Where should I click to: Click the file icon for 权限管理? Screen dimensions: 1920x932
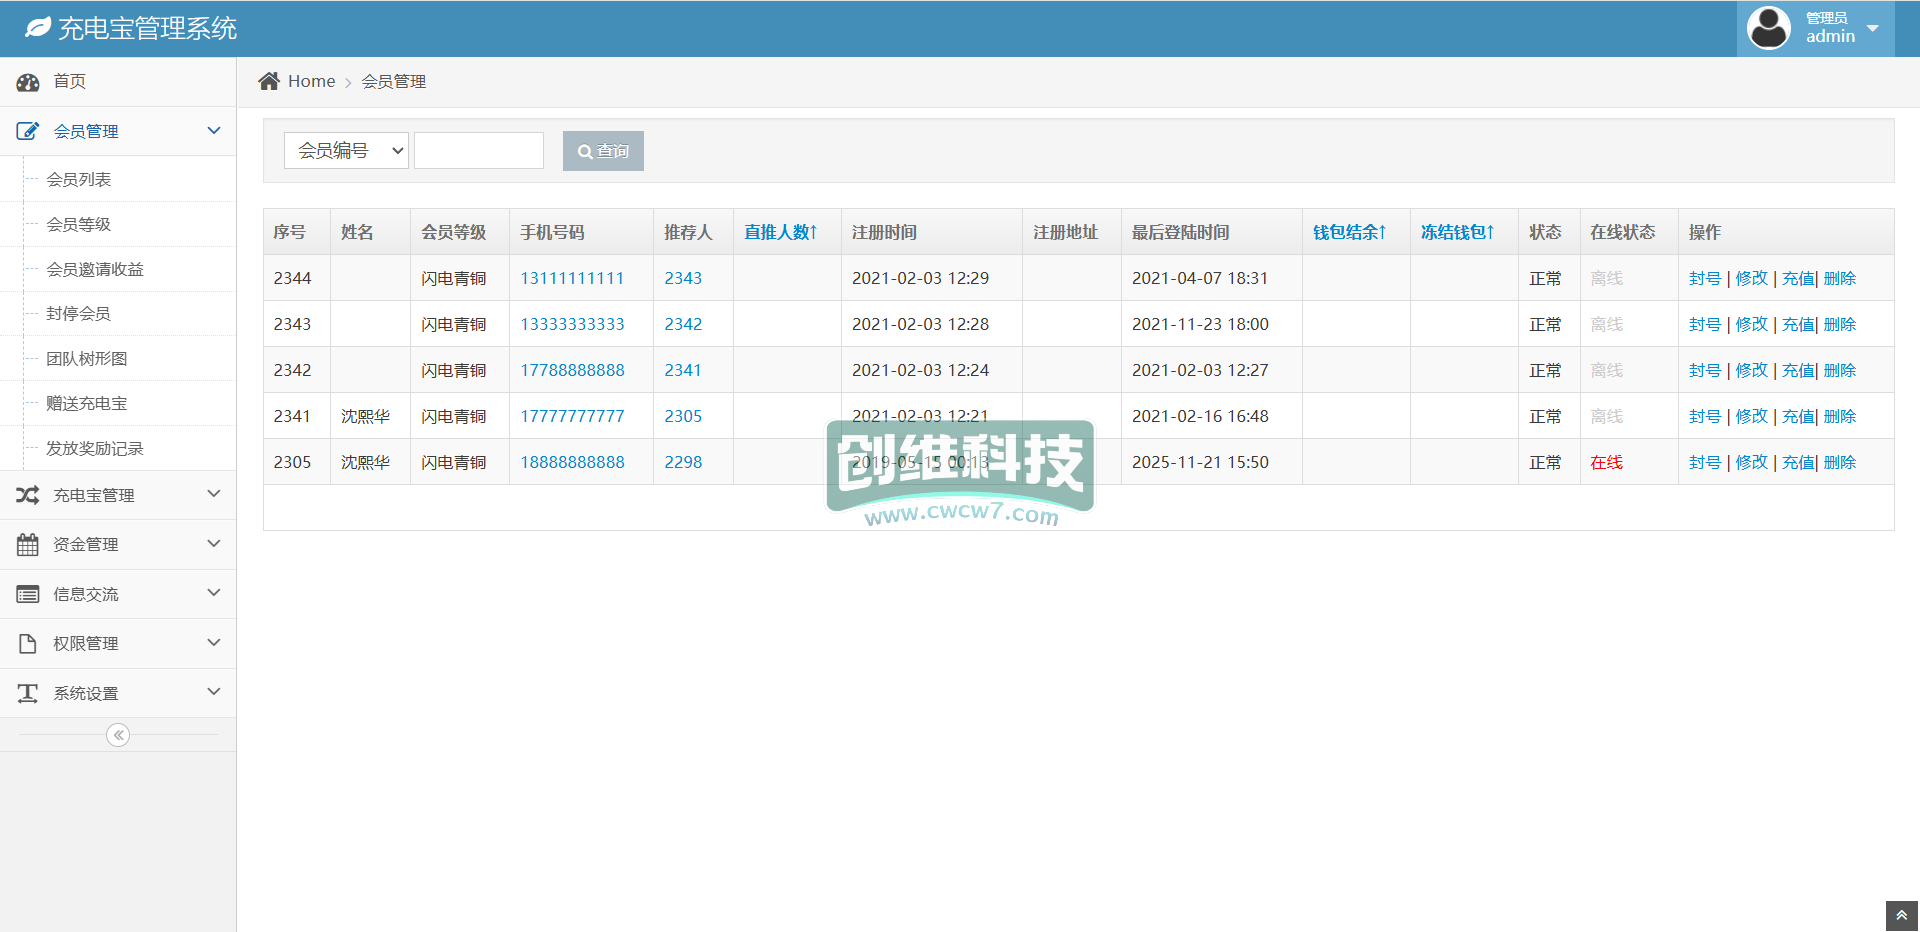click(28, 644)
